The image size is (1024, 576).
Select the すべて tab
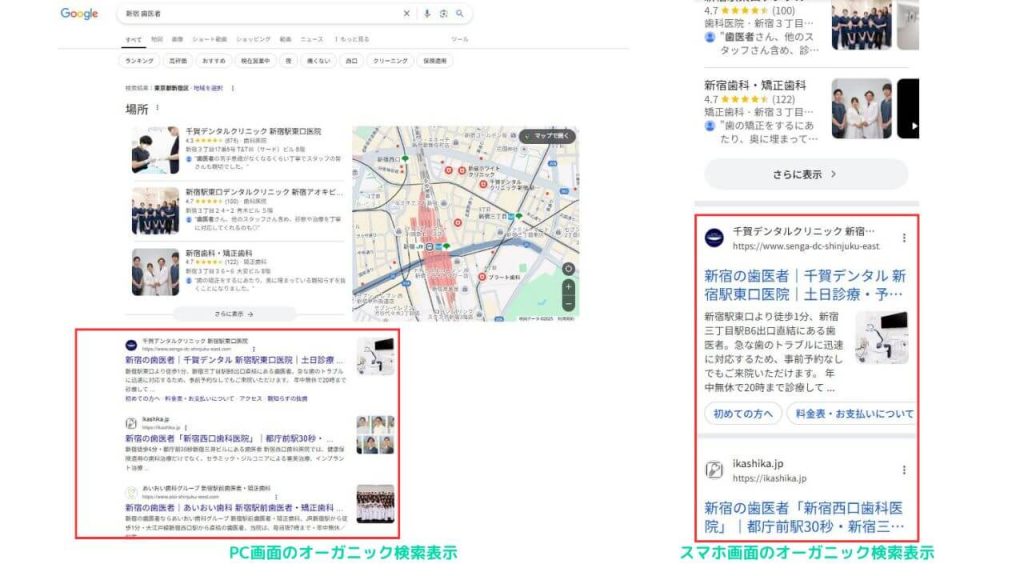click(134, 39)
